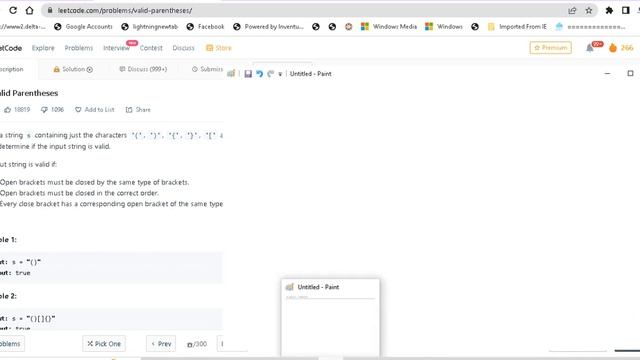This screenshot has width=640, height=360.
Task: Undo last action in Paint
Action: pyautogui.click(x=260, y=73)
